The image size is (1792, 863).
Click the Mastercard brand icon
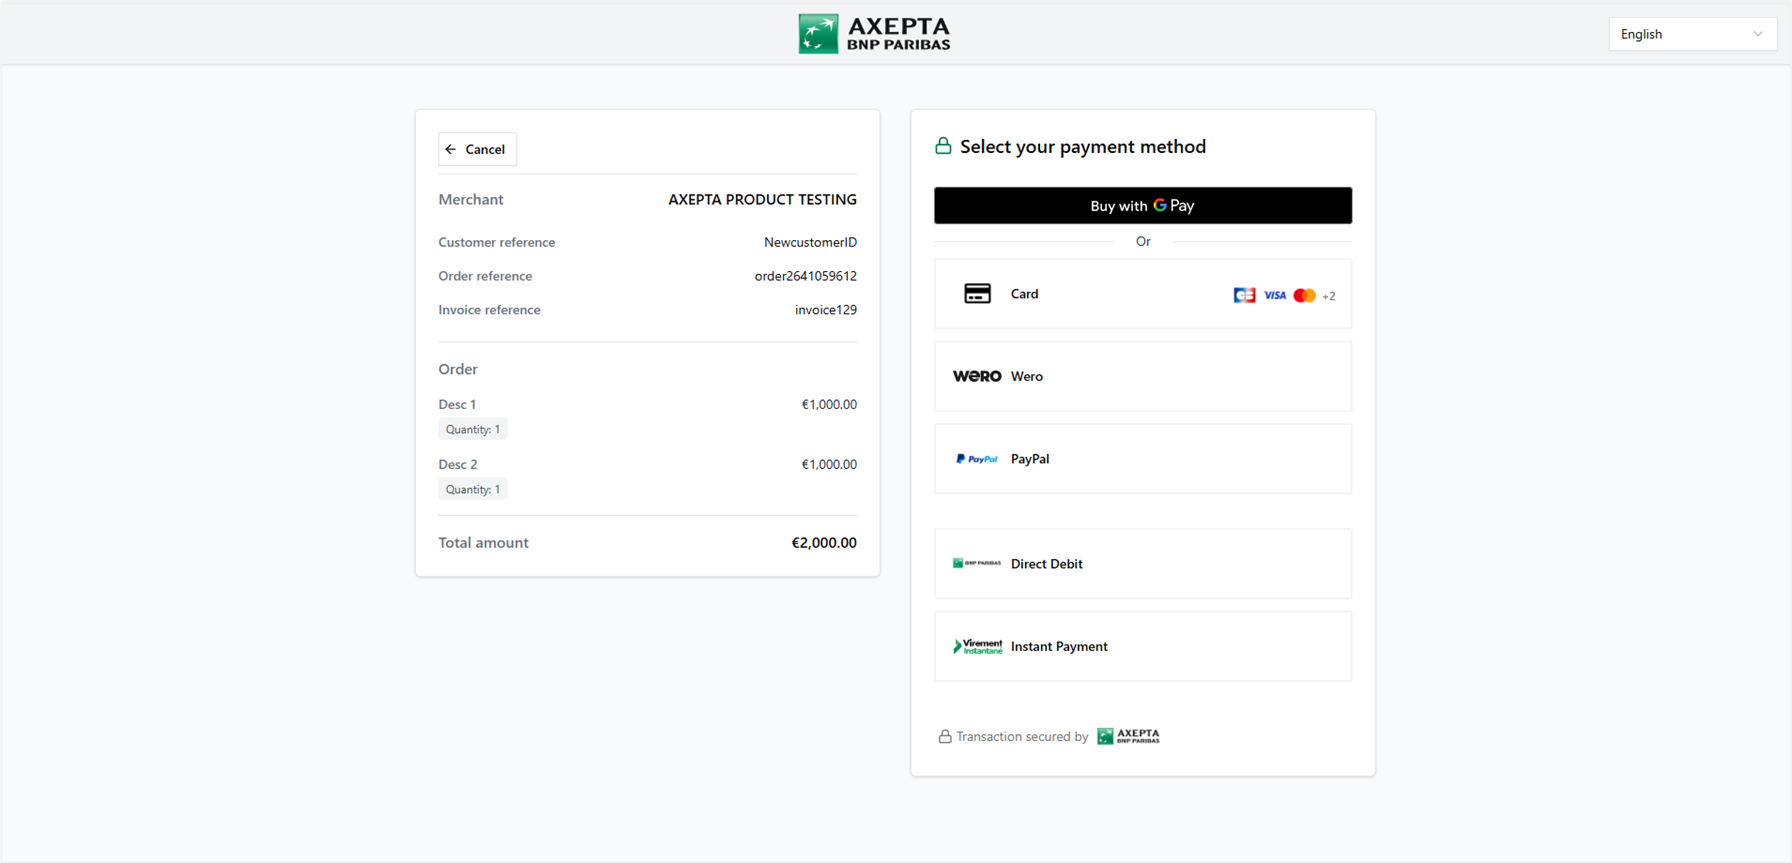click(1304, 295)
